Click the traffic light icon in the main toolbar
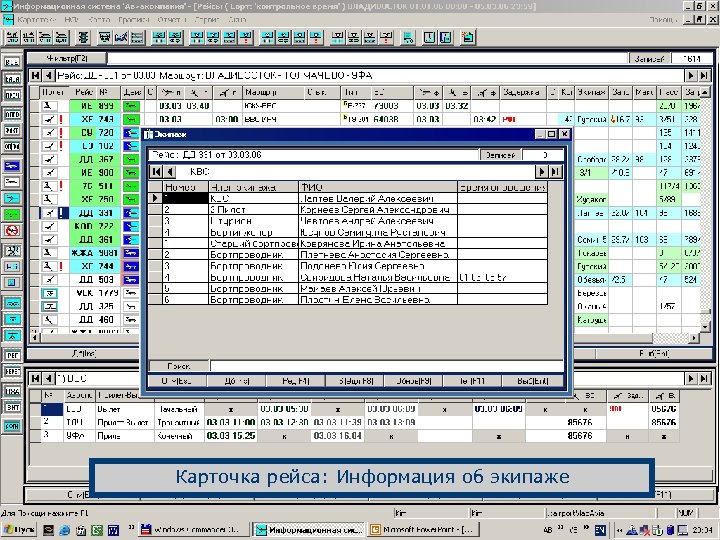The width and height of the screenshot is (720, 540). [83, 37]
